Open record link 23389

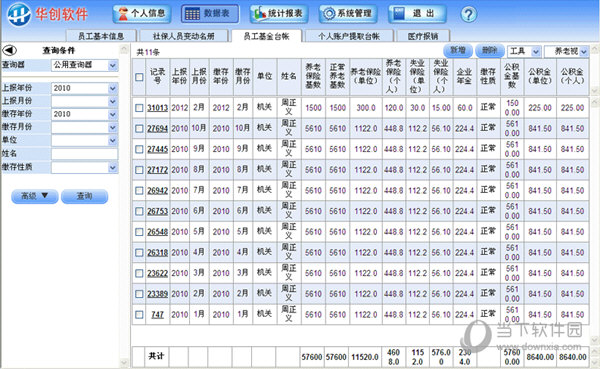157,294
